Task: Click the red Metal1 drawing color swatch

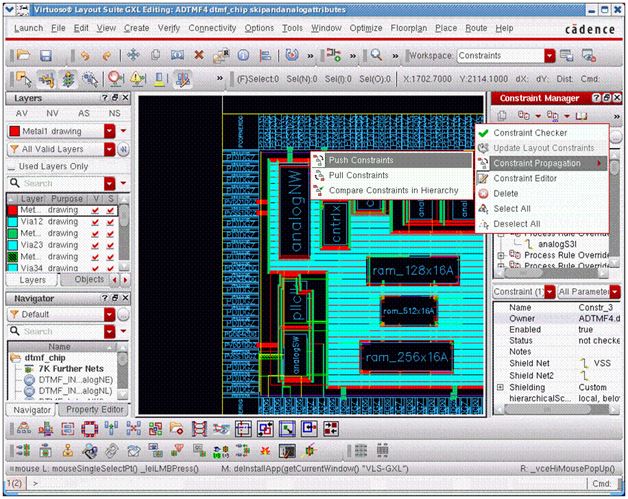Action: pos(14,131)
